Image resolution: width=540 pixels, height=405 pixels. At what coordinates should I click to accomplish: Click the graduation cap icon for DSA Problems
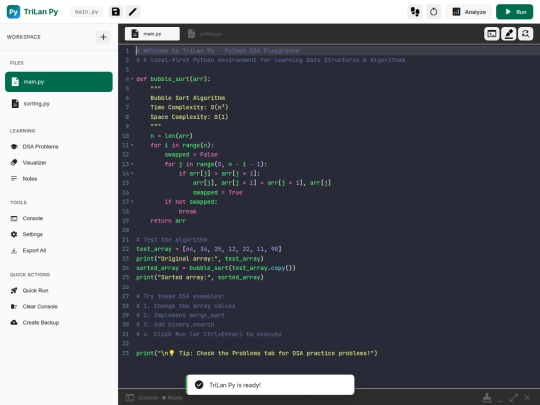[14, 147]
